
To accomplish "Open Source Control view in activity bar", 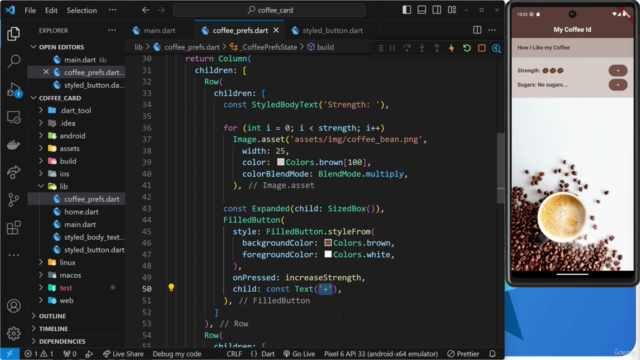I will (13, 200).
